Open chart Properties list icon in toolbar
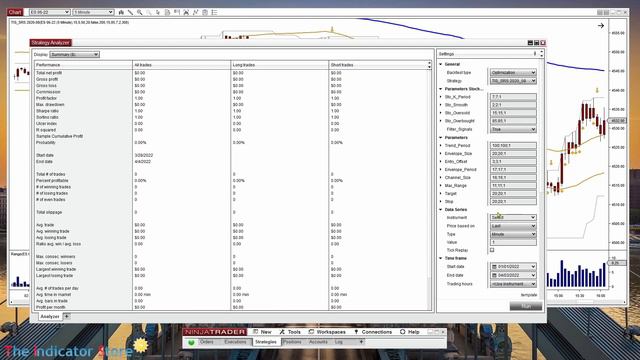Viewport: 640px width, 360px height. pos(214,12)
